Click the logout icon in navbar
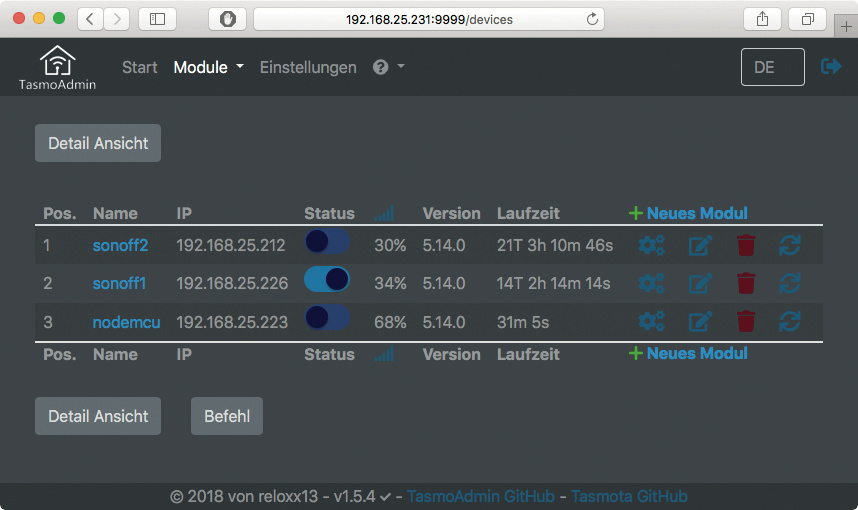Viewport: 858px width, 510px height. tap(831, 66)
